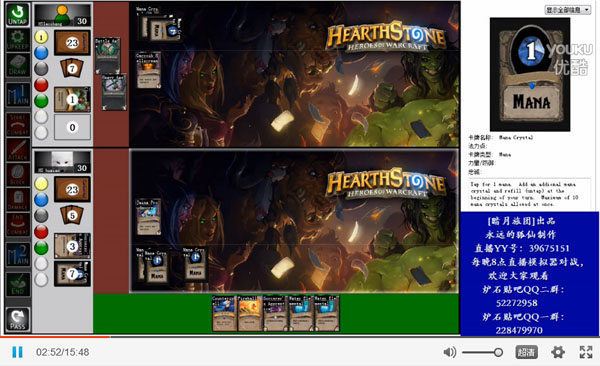Toggle the 超清 quality button
Screen dimensions: 600x366
[527, 352]
